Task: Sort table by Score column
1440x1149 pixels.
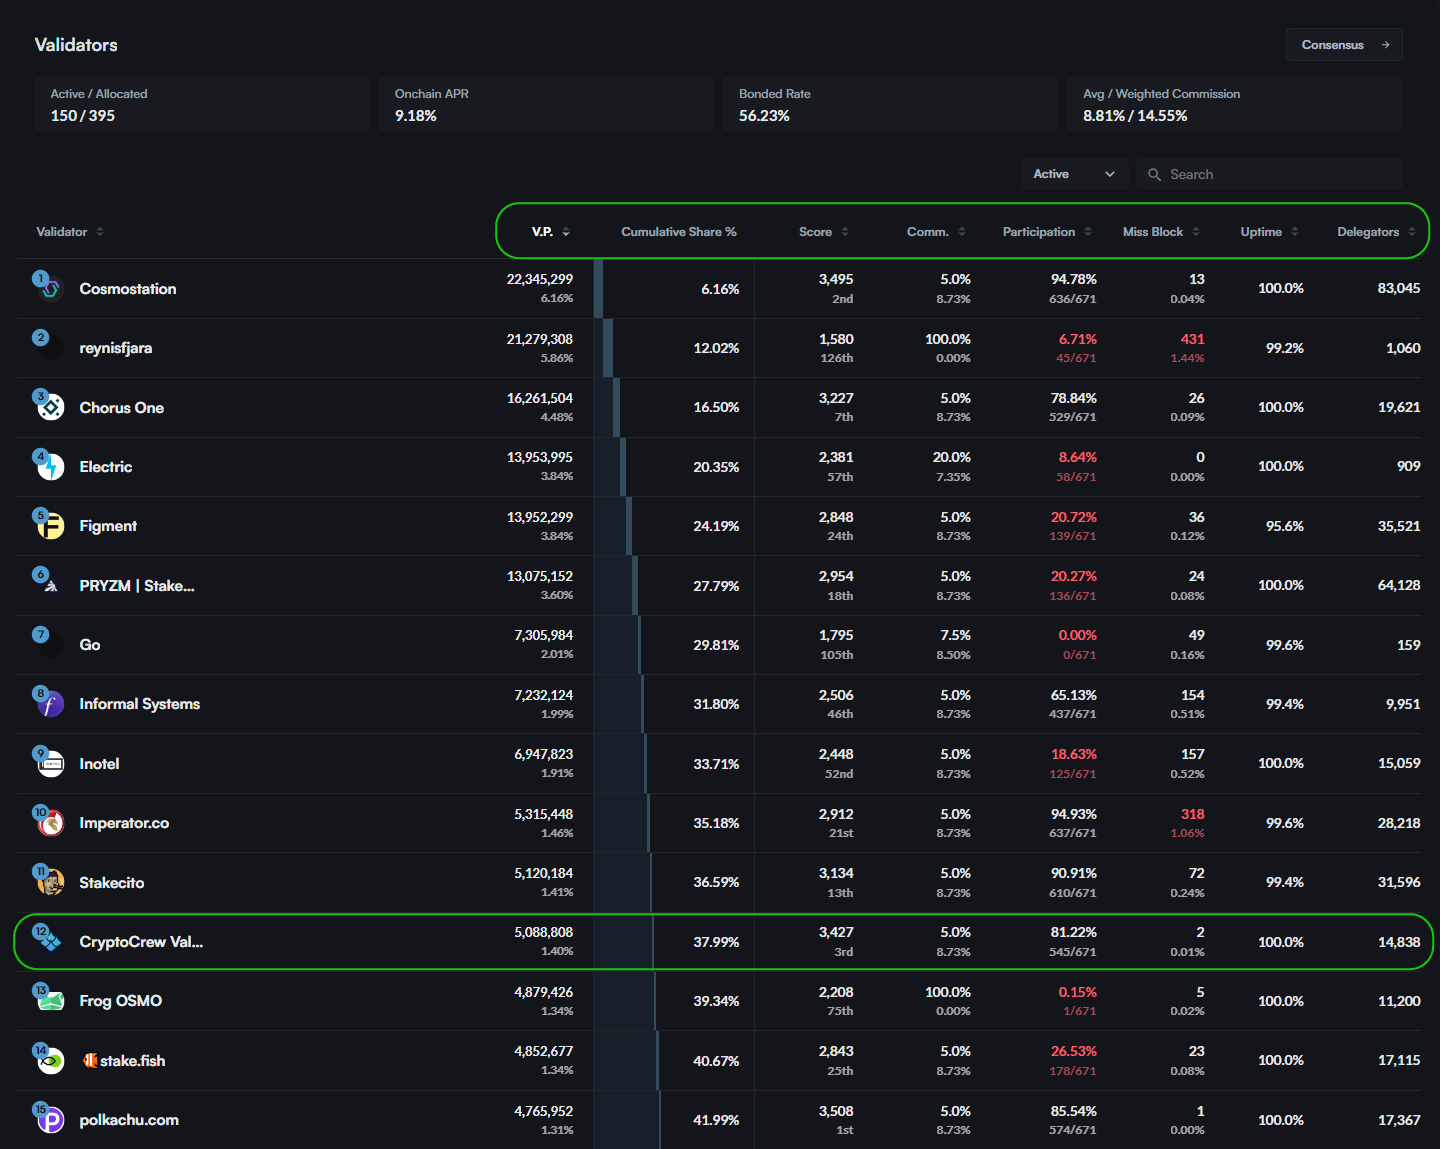Action: [x=824, y=232]
